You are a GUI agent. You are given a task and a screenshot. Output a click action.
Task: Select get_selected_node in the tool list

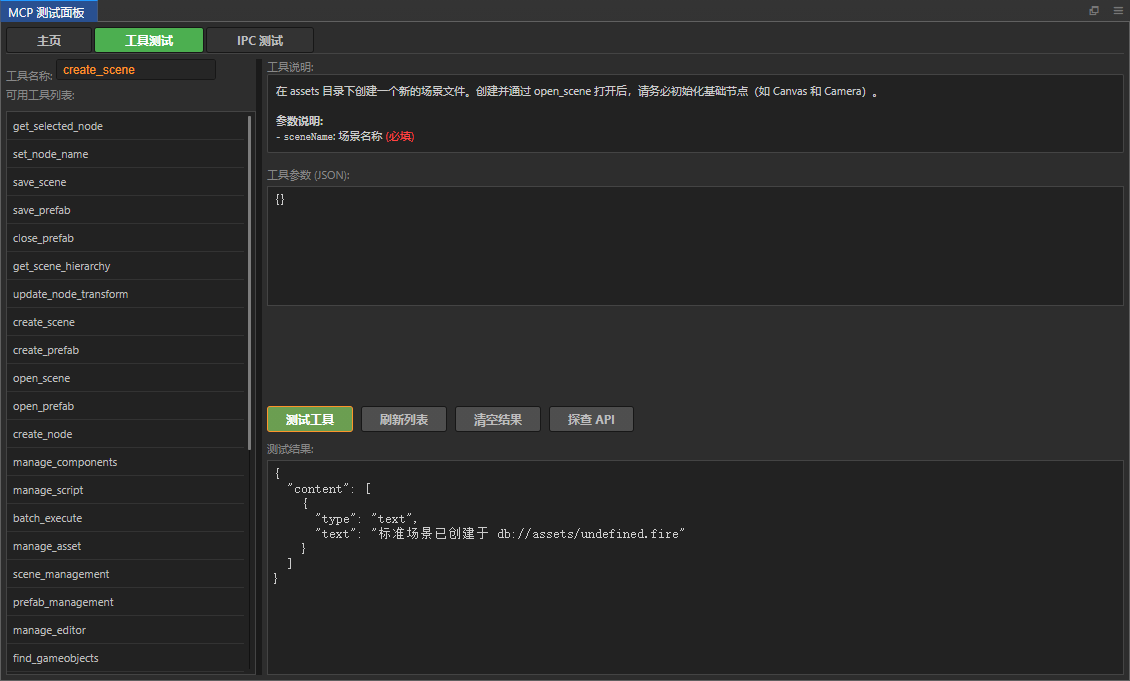click(x=125, y=126)
